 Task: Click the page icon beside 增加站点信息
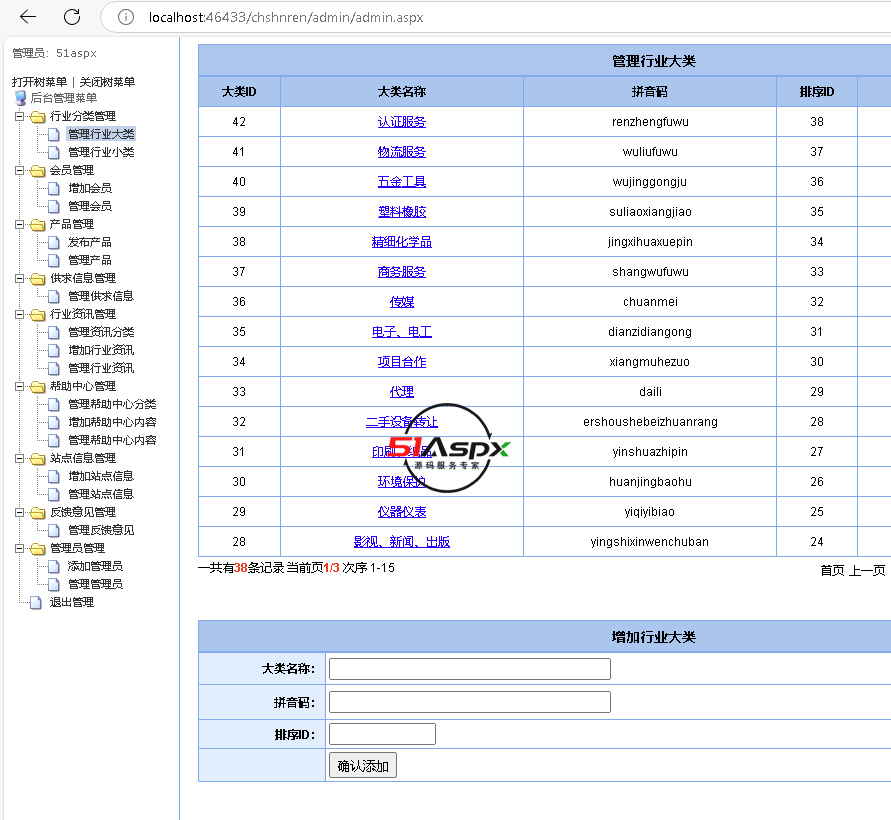pyautogui.click(x=54, y=476)
